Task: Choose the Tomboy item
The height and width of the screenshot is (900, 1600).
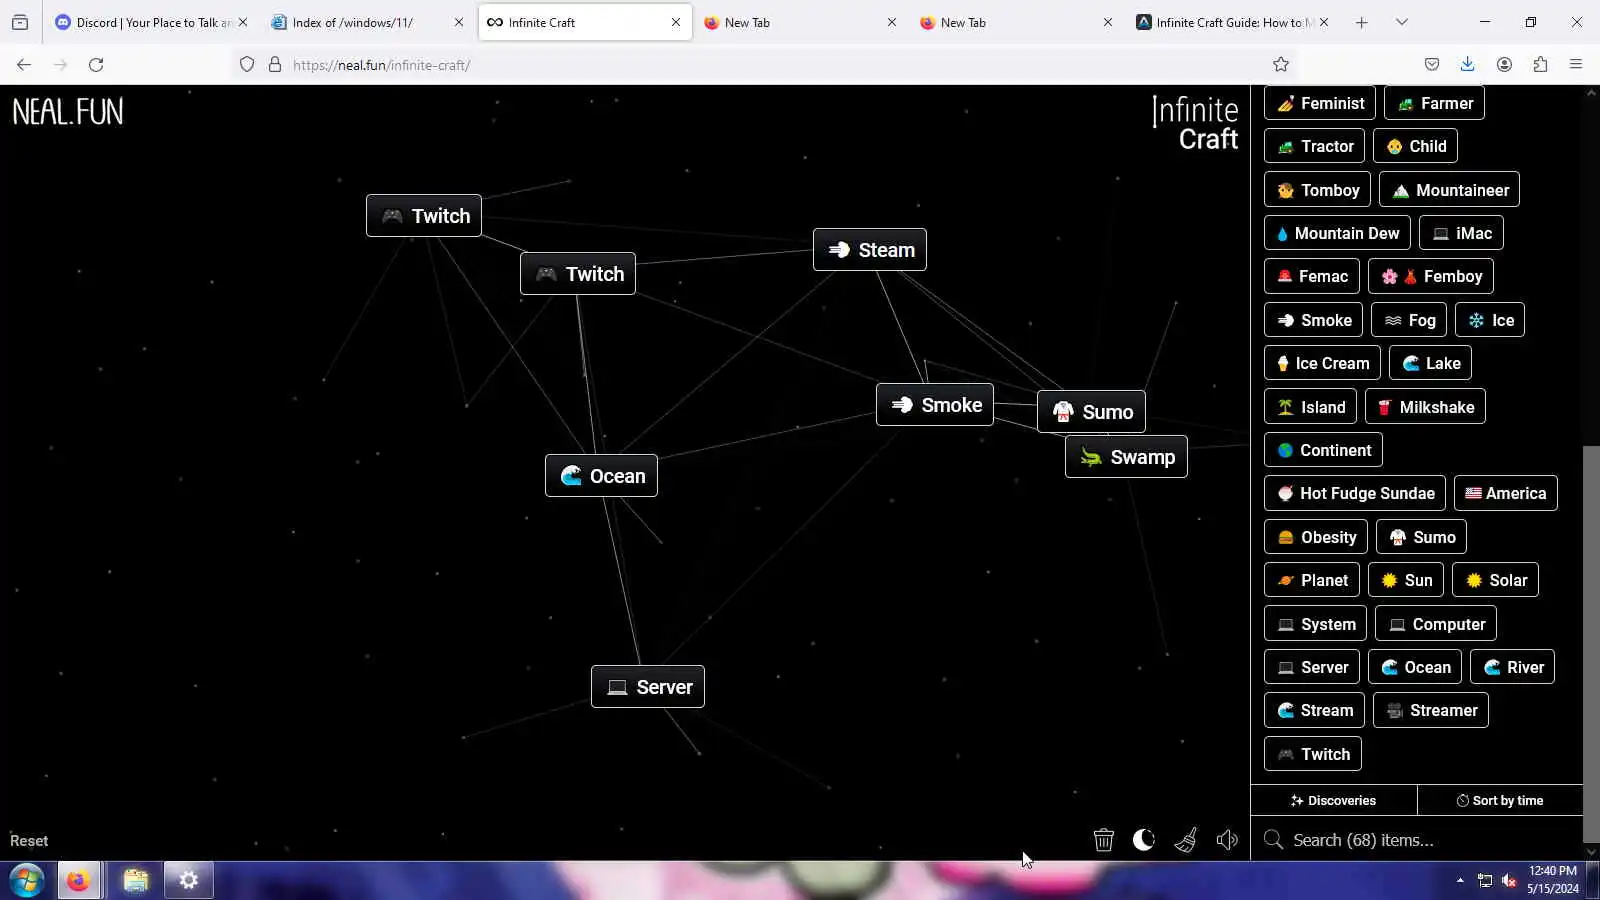Action: (1317, 190)
